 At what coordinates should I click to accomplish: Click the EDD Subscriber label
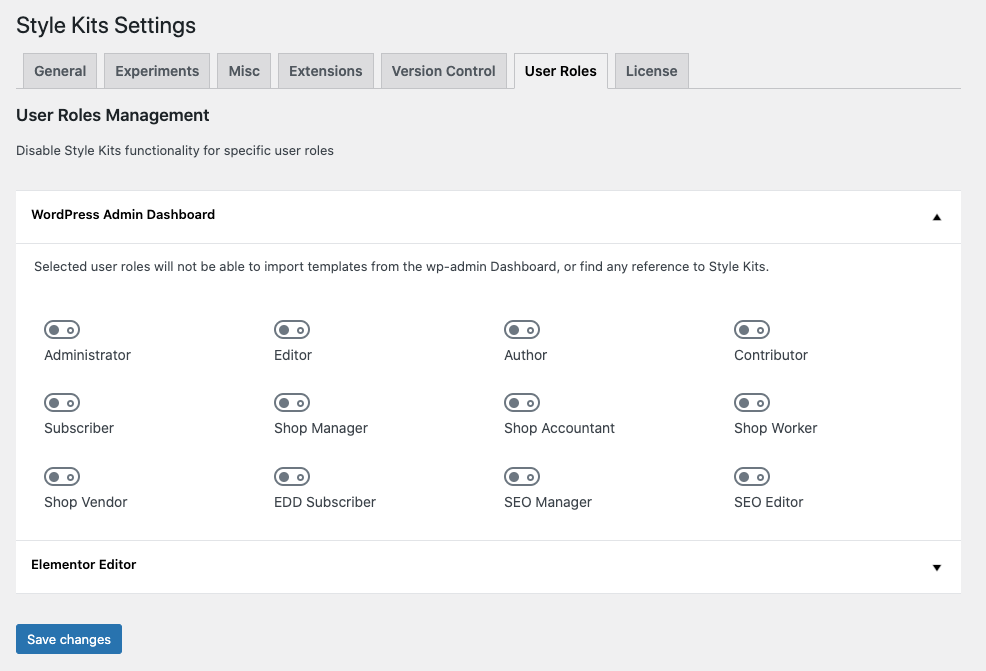coord(324,502)
